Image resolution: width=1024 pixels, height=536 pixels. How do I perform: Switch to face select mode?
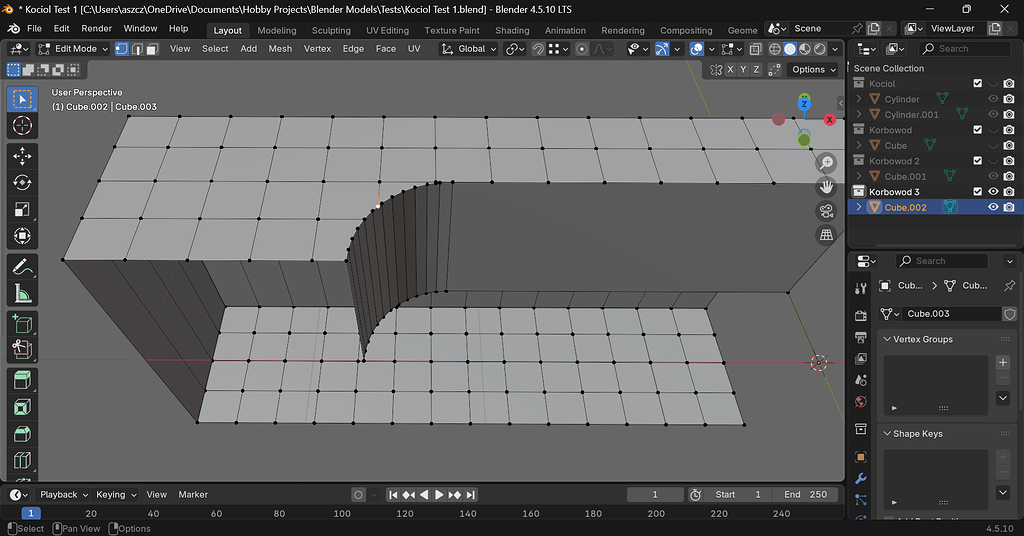click(x=152, y=49)
